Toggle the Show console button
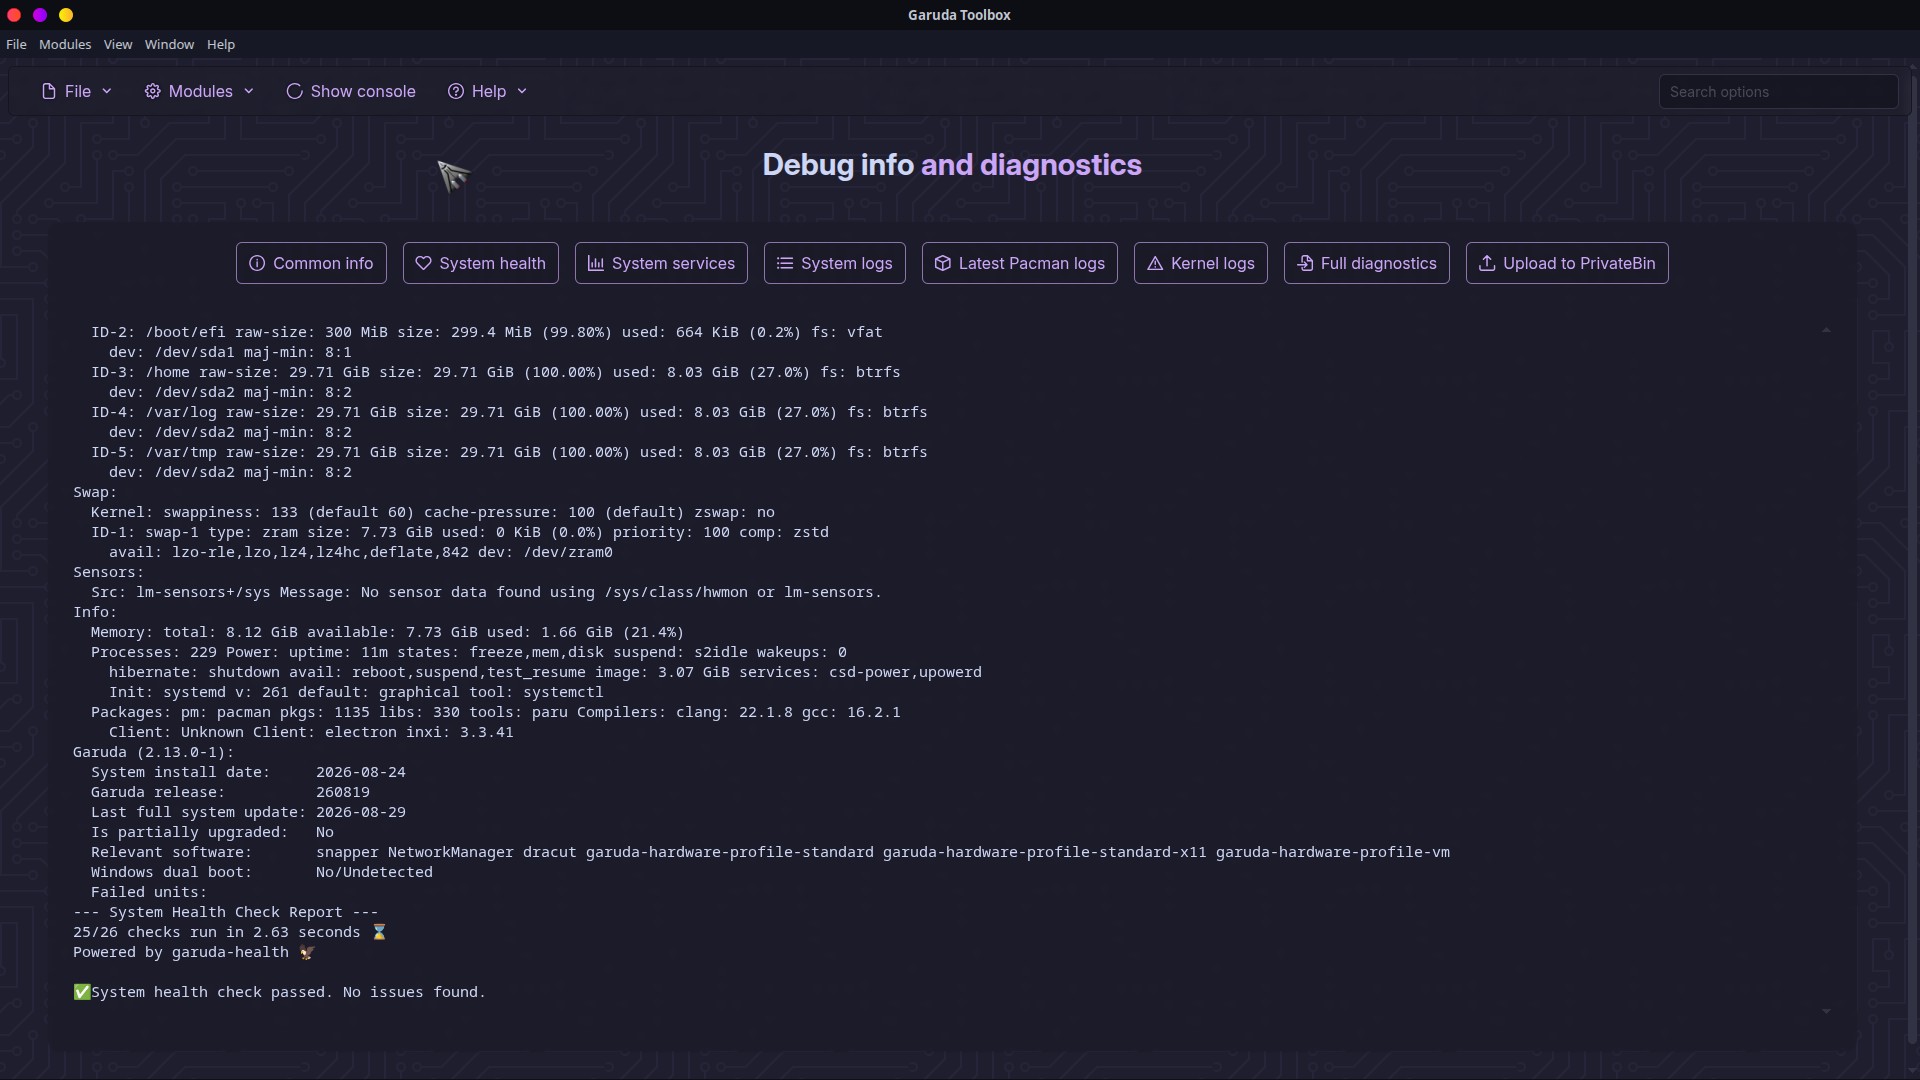Image resolution: width=1920 pixels, height=1080 pixels. pyautogui.click(x=351, y=91)
